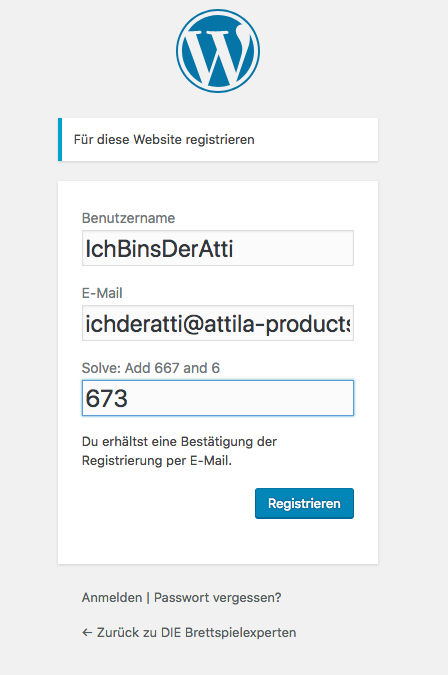The width and height of the screenshot is (448, 675).
Task: Focus the Benutzername input field
Action: click(x=218, y=248)
